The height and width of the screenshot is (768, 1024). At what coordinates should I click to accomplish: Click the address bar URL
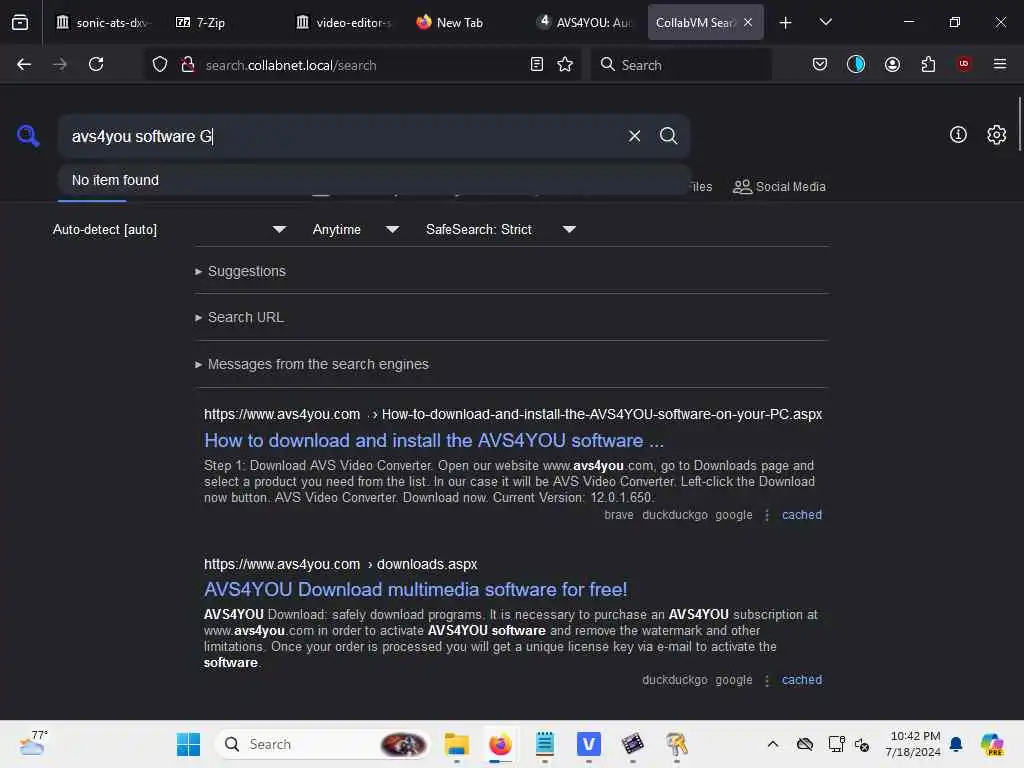tap(291, 65)
